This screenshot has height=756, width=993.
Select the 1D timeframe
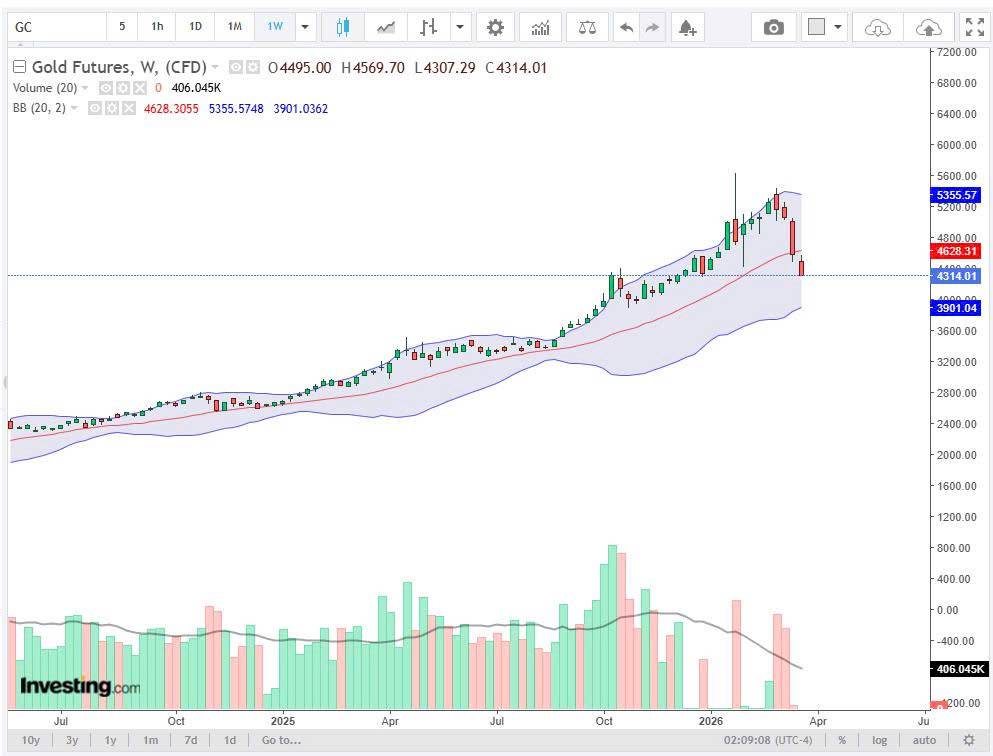(196, 27)
